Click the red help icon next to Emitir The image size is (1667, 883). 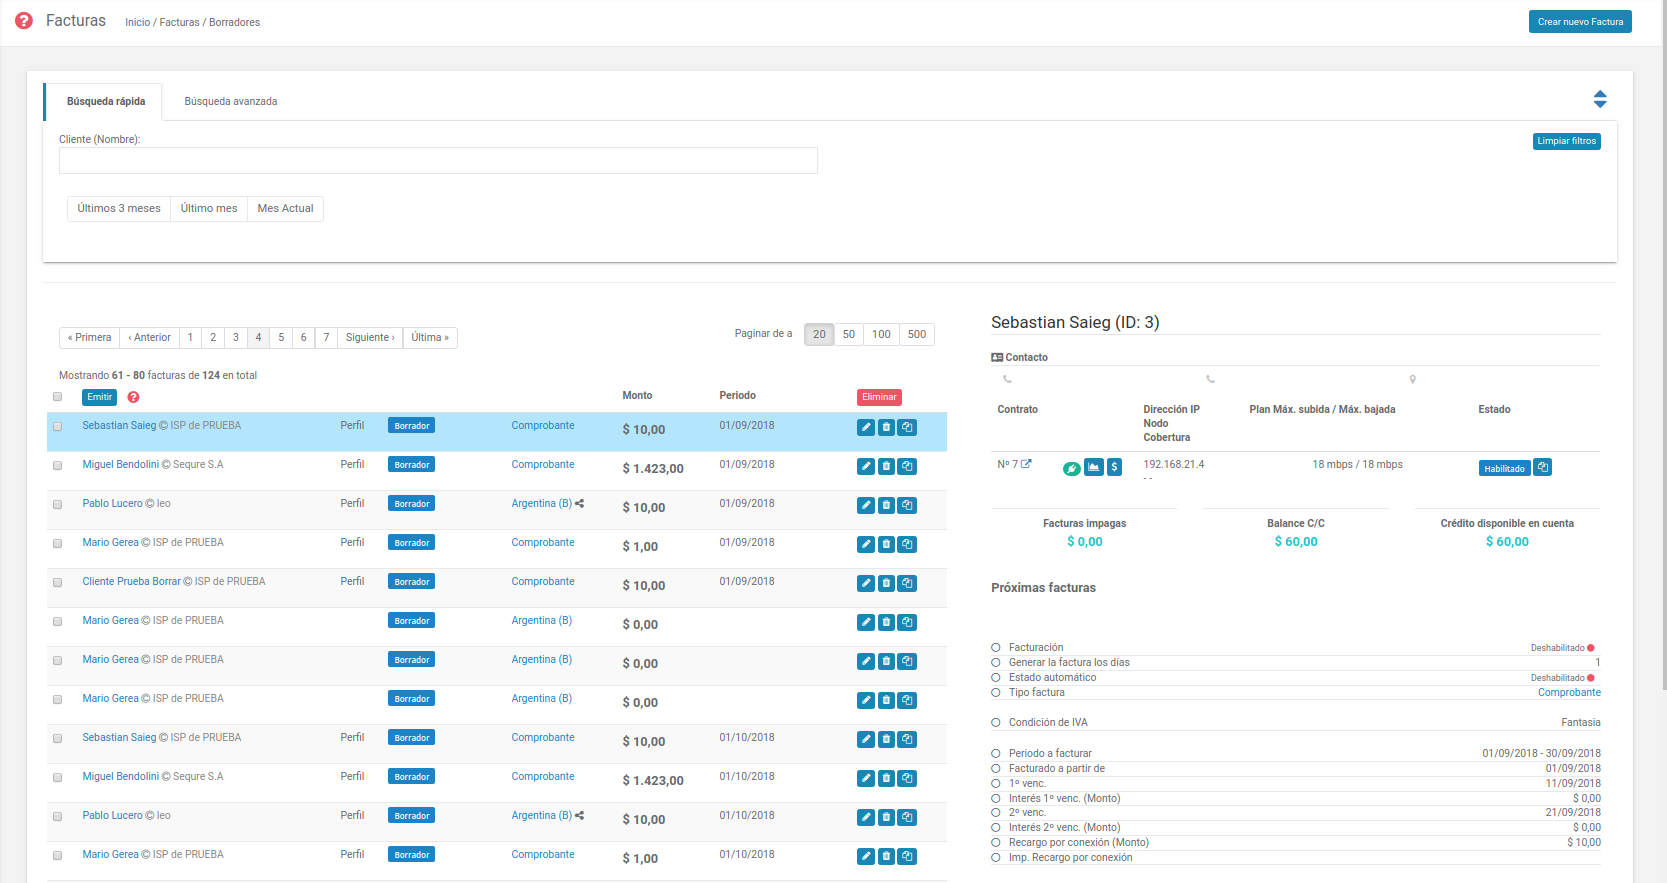click(133, 397)
